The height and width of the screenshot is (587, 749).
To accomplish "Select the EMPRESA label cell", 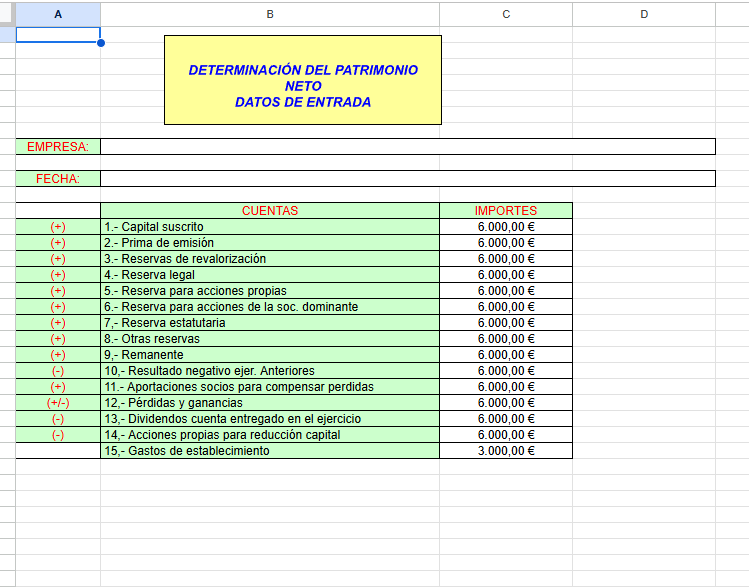I will (x=58, y=147).
